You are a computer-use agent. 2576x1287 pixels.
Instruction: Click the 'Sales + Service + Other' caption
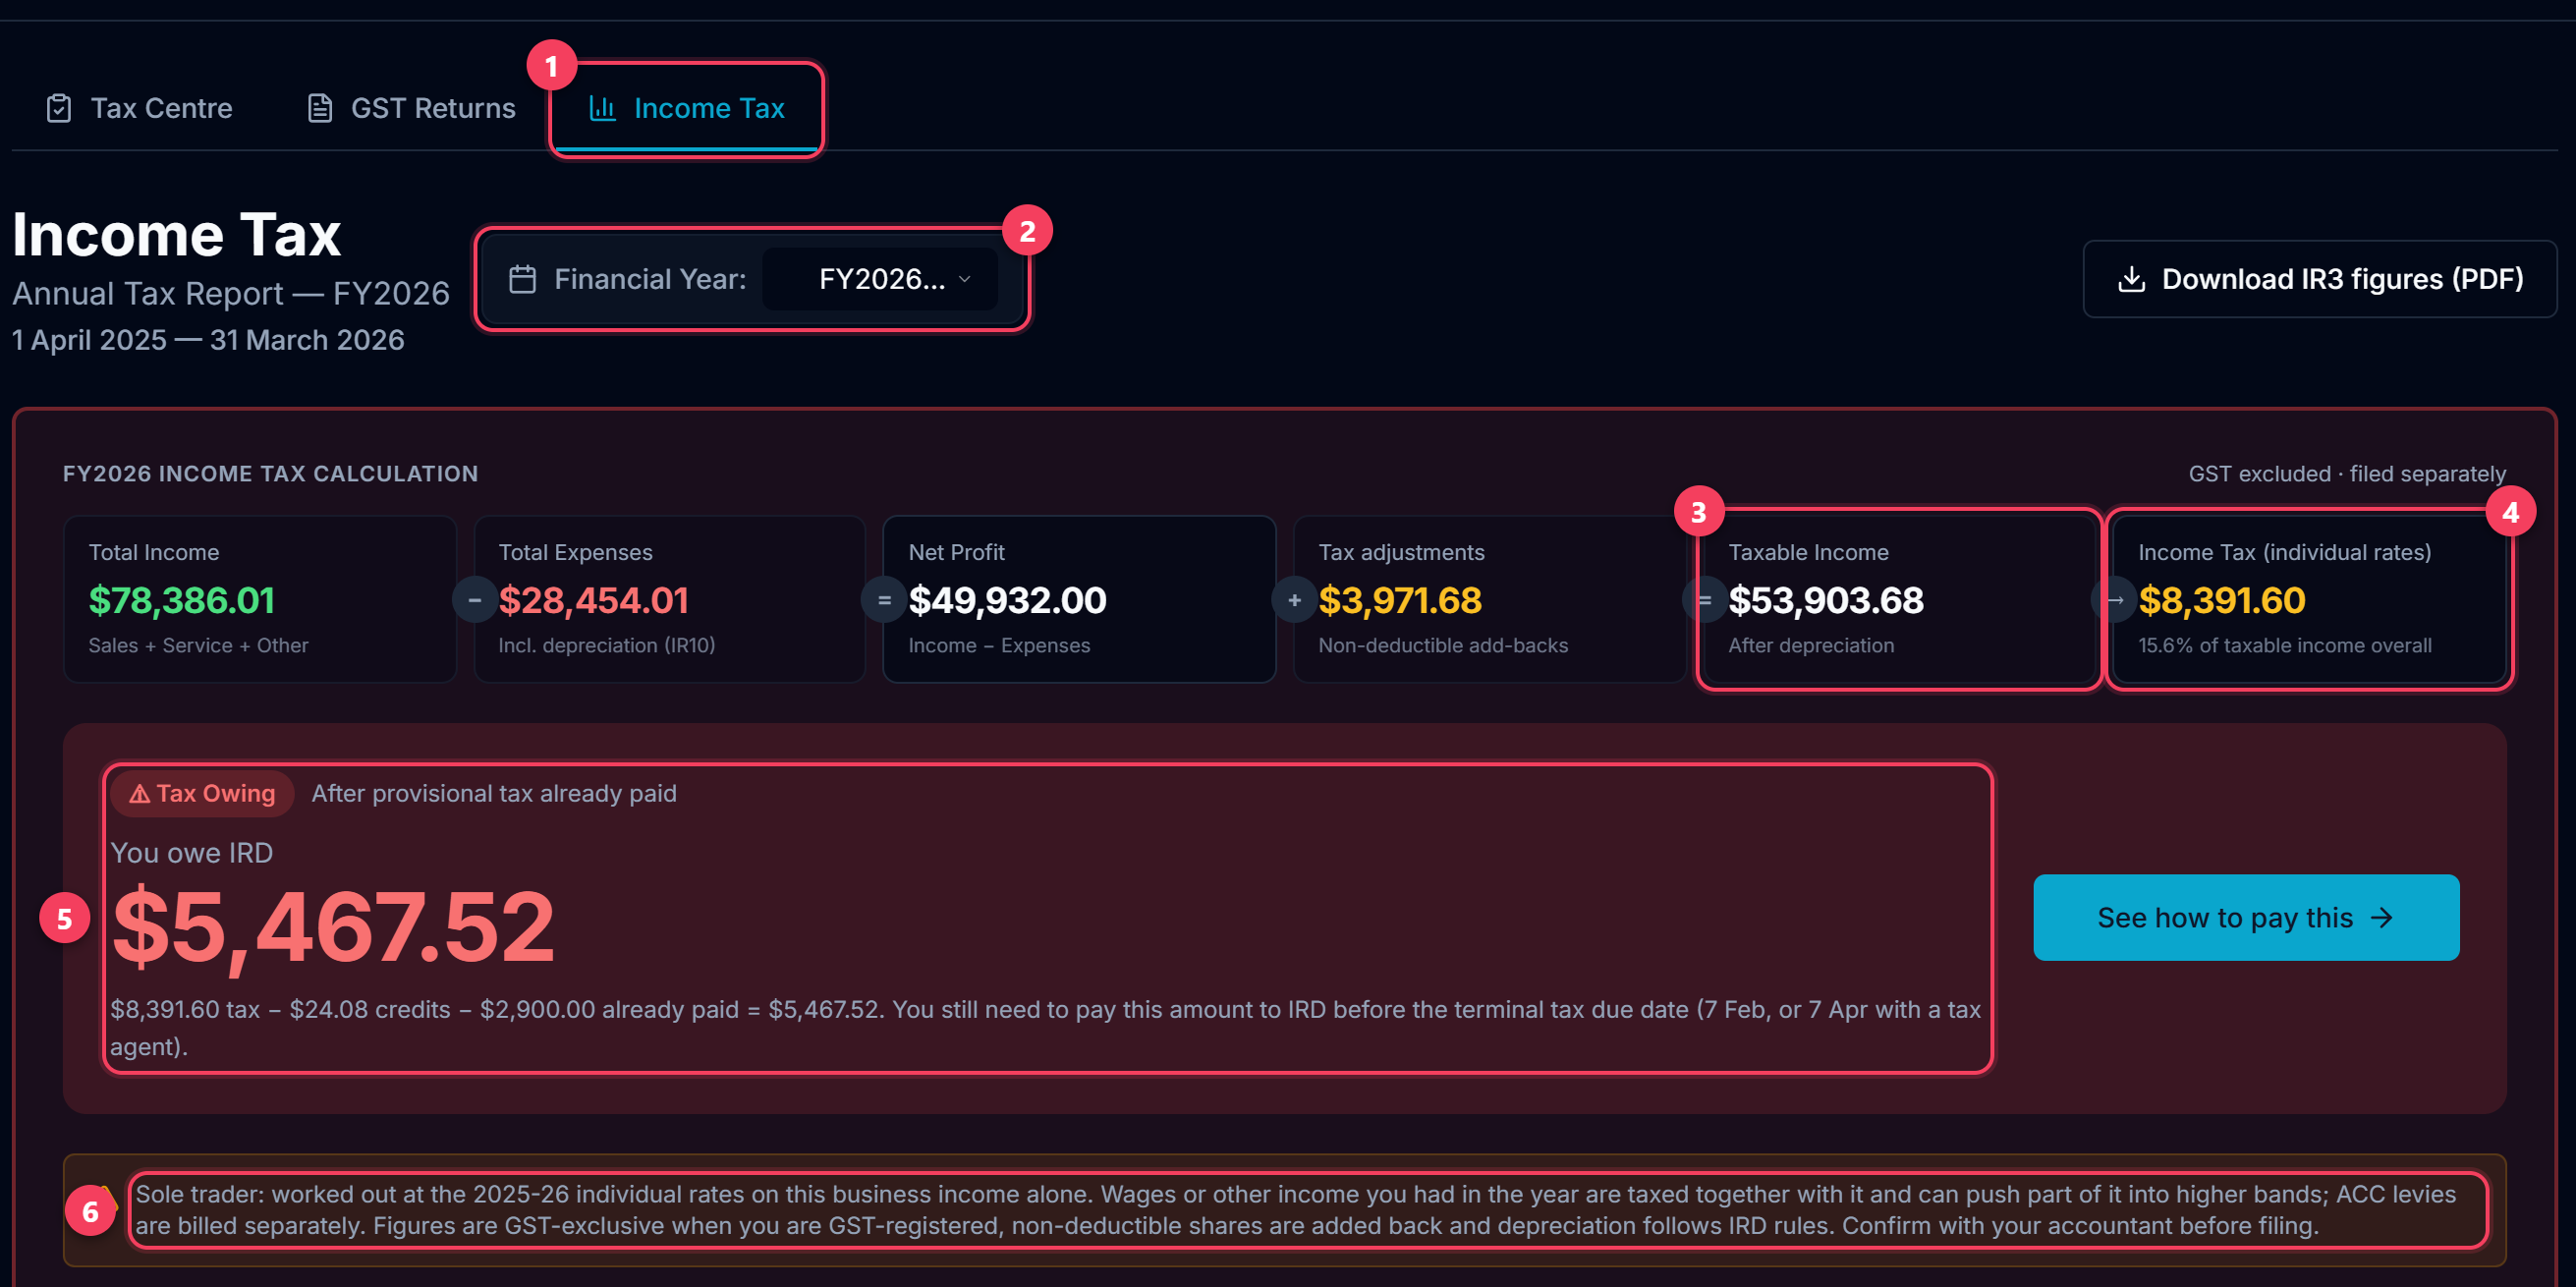point(198,645)
